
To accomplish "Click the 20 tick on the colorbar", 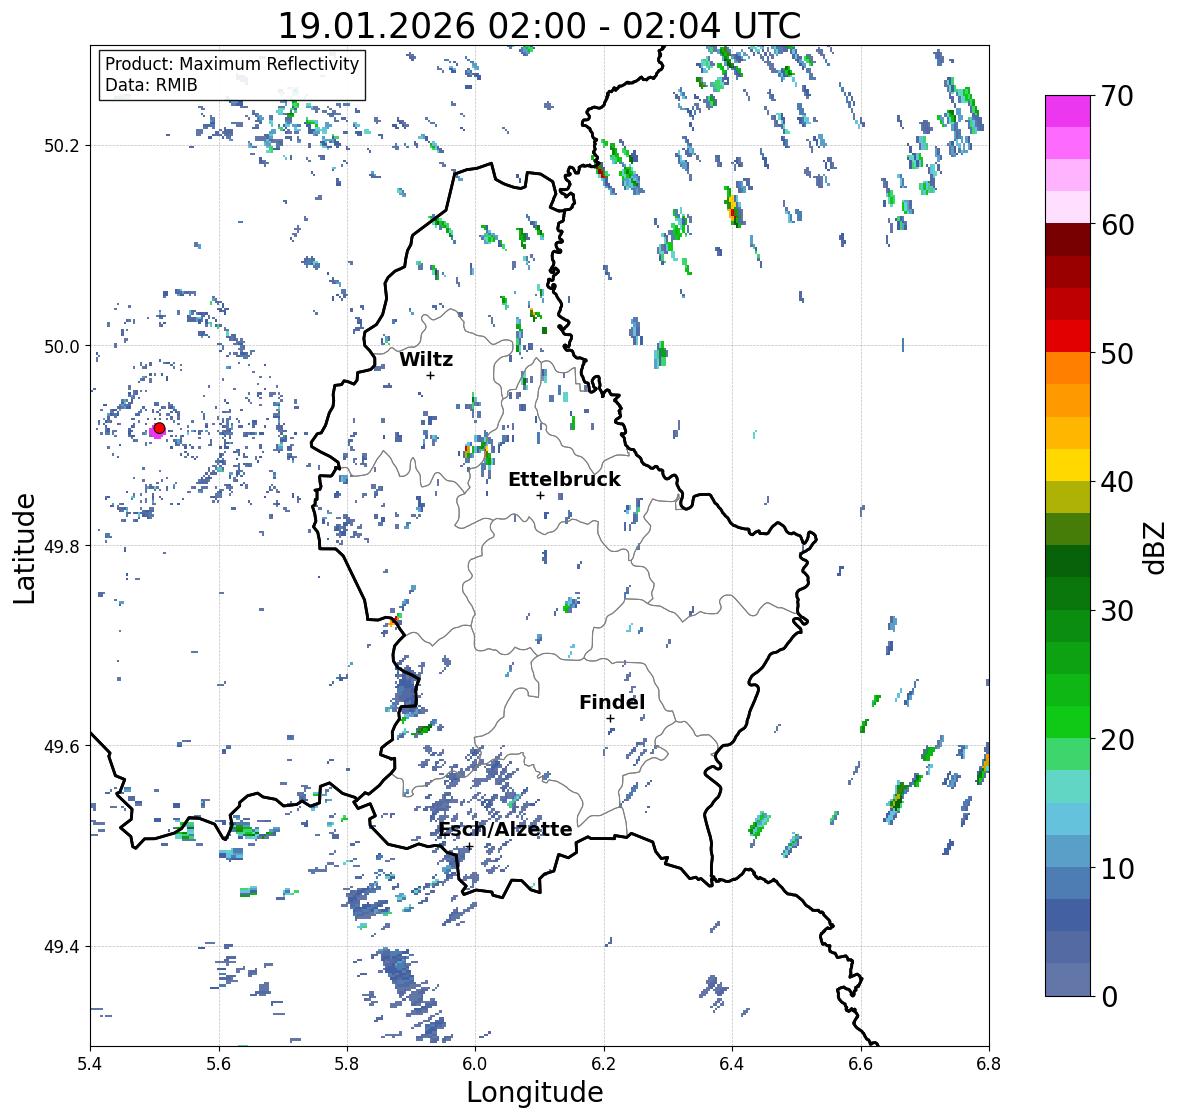I will (x=1117, y=740).
